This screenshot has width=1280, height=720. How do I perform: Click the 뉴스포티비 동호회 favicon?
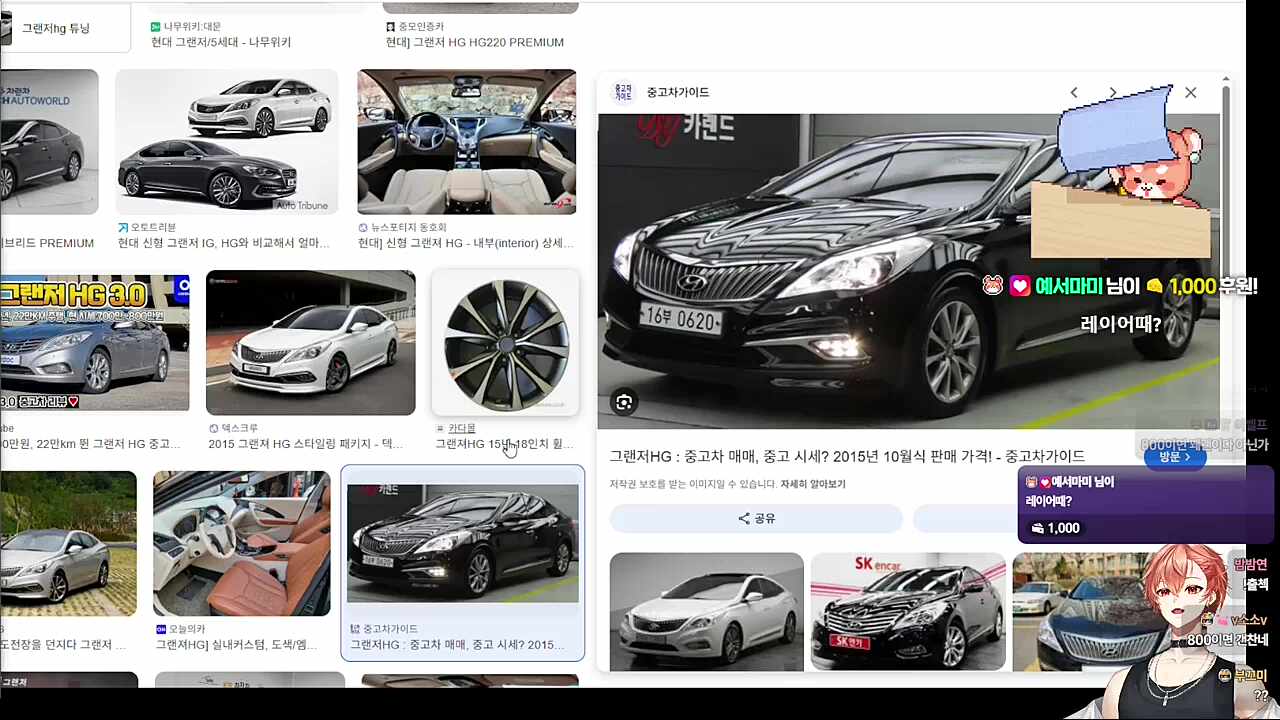(x=361, y=227)
